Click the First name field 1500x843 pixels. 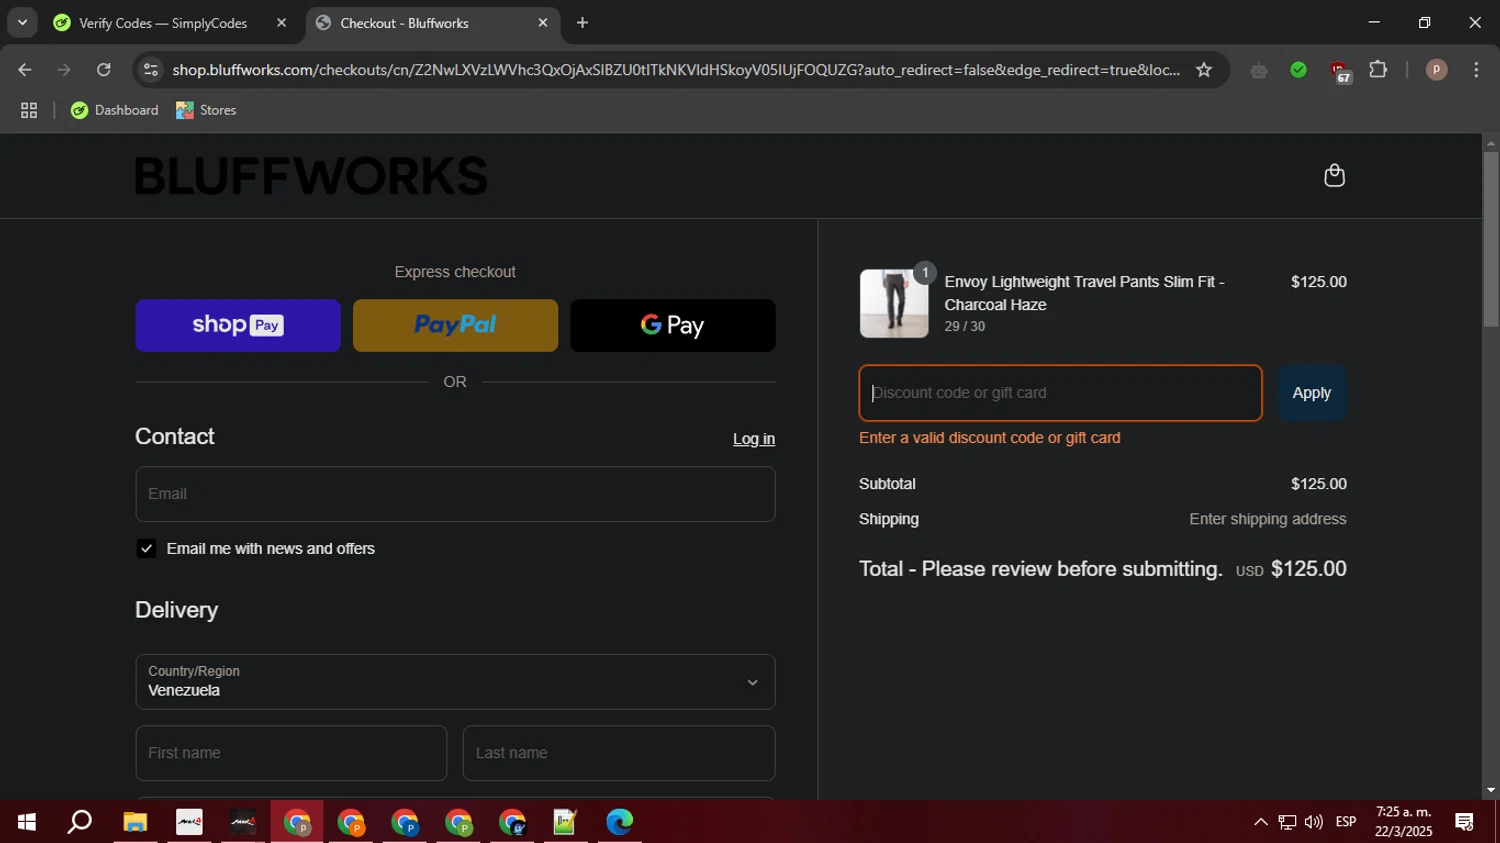[291, 753]
